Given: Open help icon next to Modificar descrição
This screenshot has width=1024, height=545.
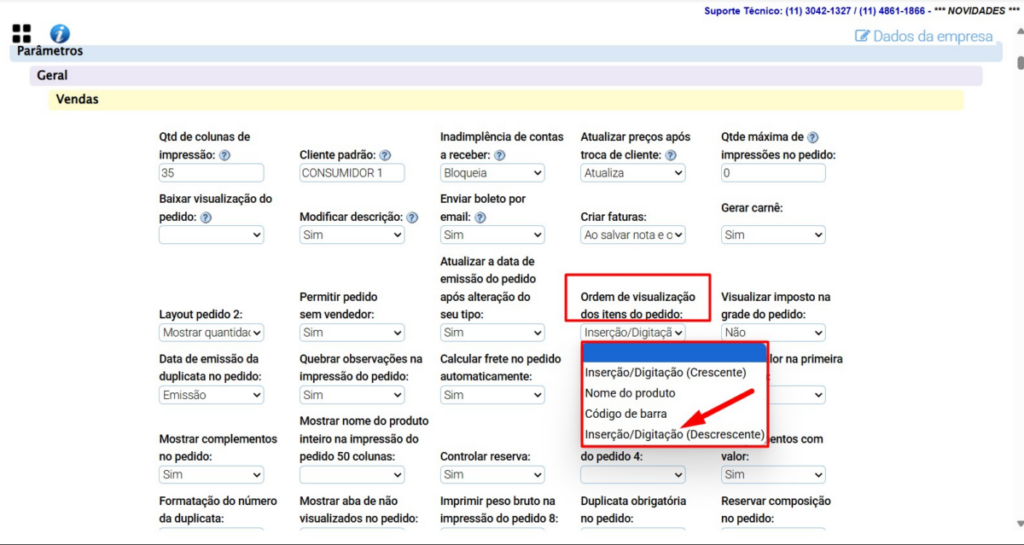Looking at the screenshot, I should pyautogui.click(x=412, y=217).
